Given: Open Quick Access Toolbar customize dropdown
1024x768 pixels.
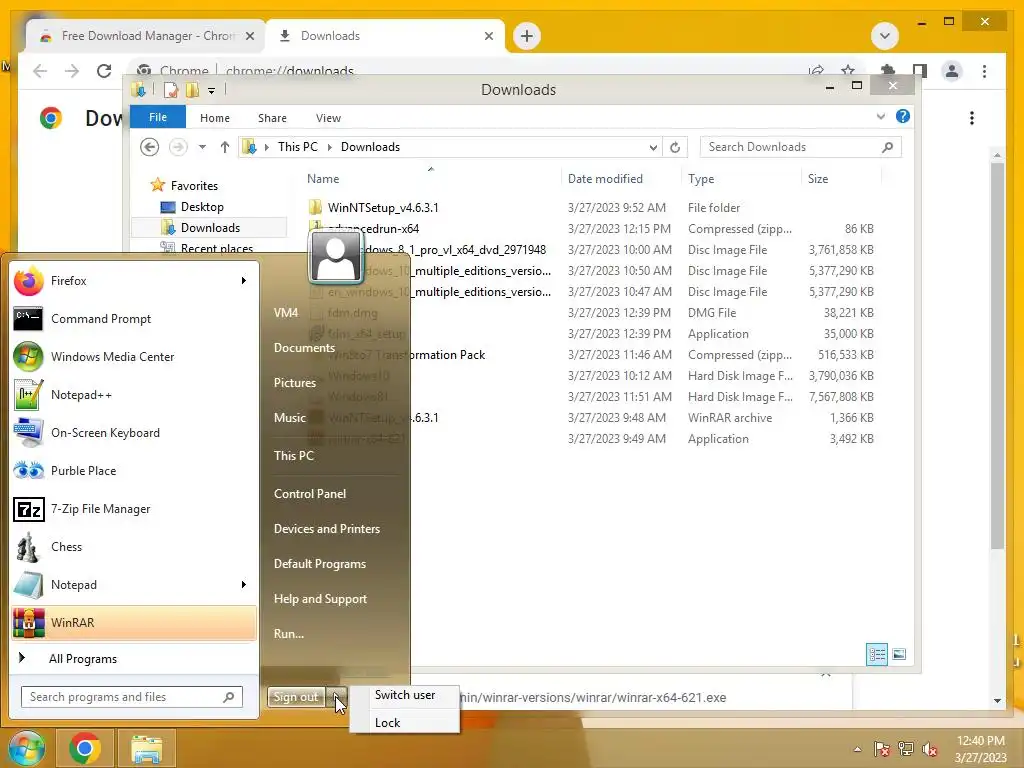Looking at the screenshot, I should 212,91.
